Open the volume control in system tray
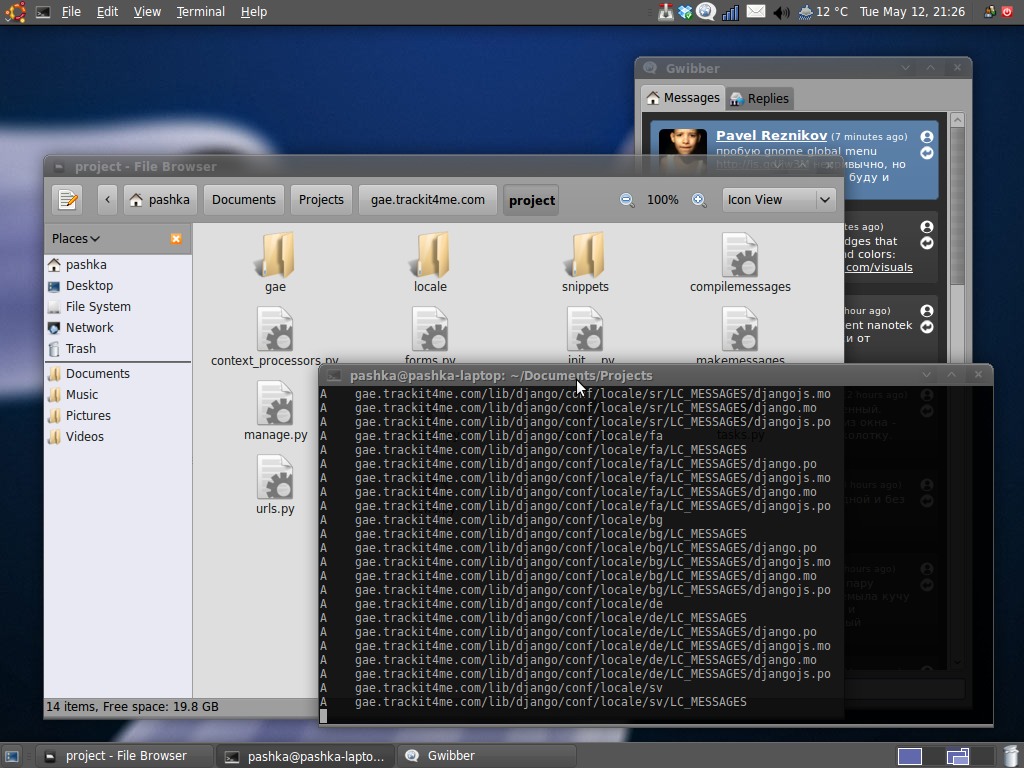1024x768 pixels. click(781, 12)
